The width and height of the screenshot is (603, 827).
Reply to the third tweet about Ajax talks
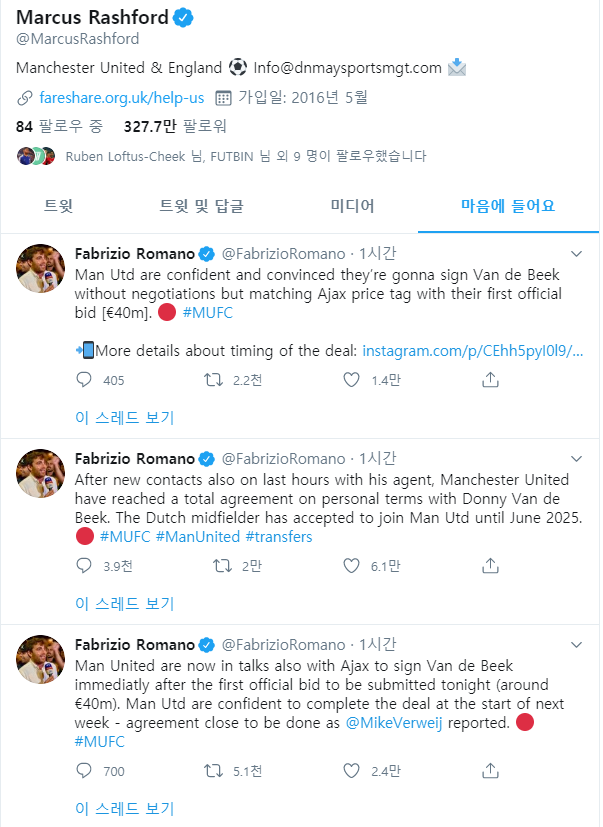(x=85, y=771)
